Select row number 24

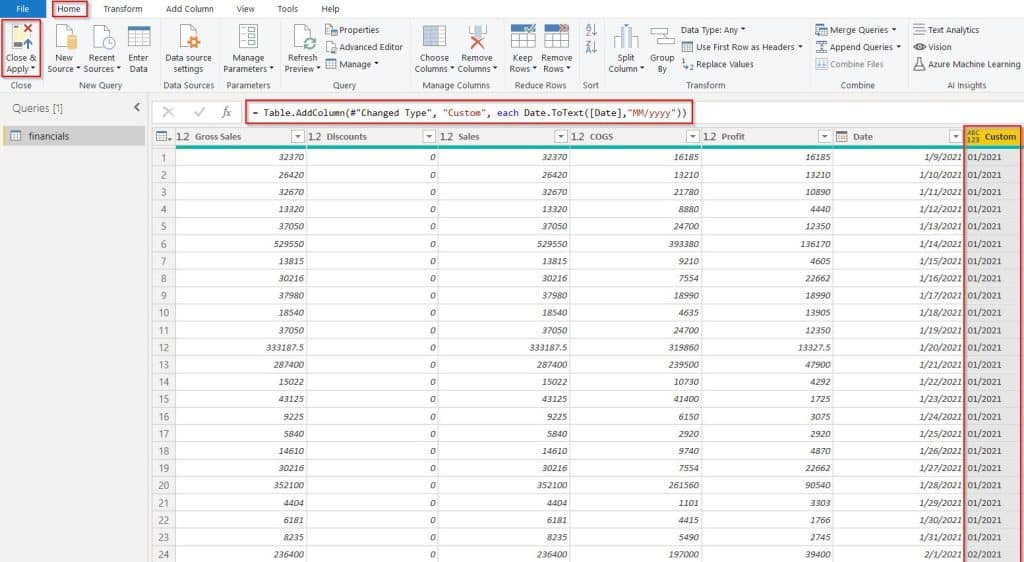coord(163,554)
